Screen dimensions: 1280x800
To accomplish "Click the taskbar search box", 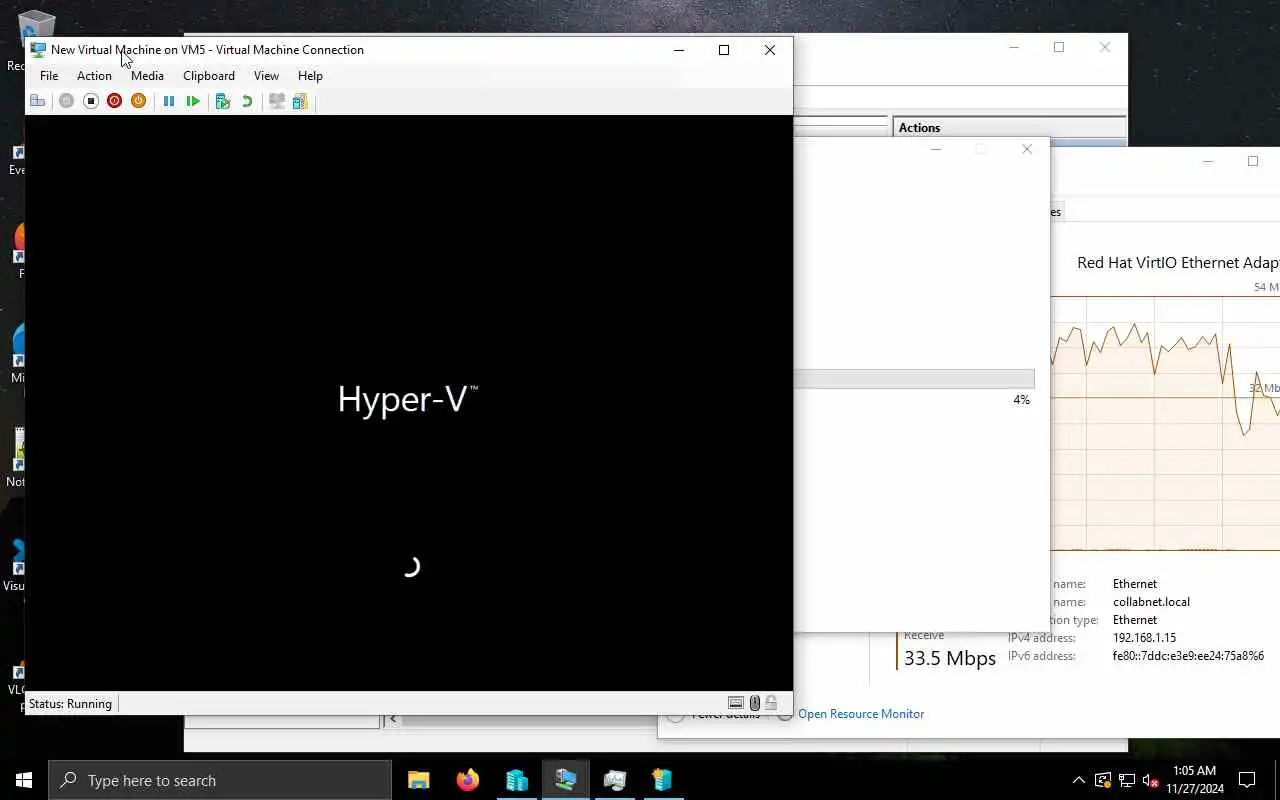I will 220,780.
